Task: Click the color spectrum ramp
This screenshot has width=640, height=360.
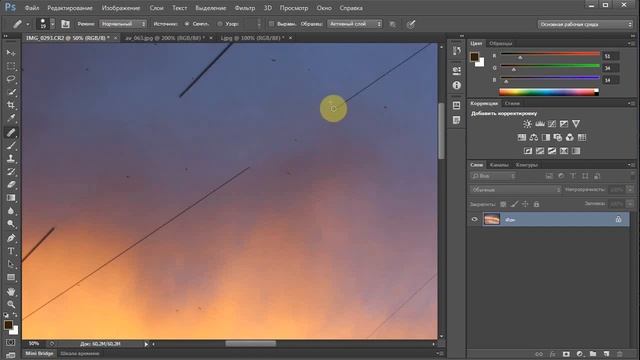Action: [549, 92]
